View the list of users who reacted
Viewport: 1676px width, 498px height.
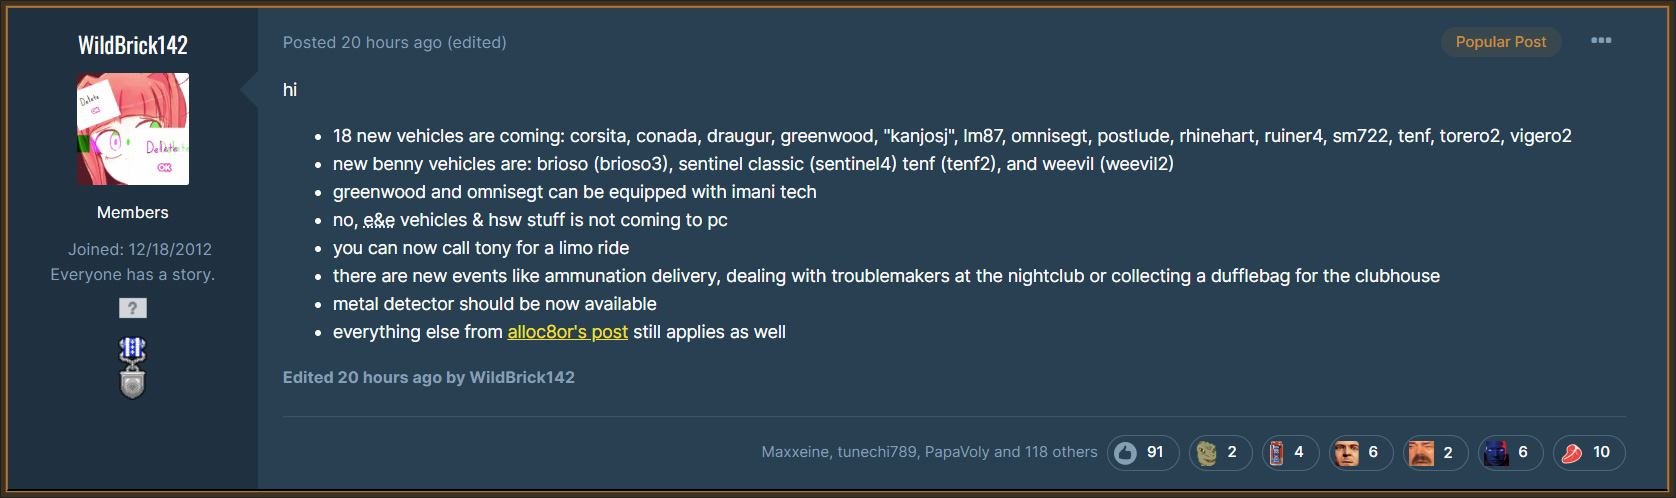pyautogui.click(x=929, y=452)
